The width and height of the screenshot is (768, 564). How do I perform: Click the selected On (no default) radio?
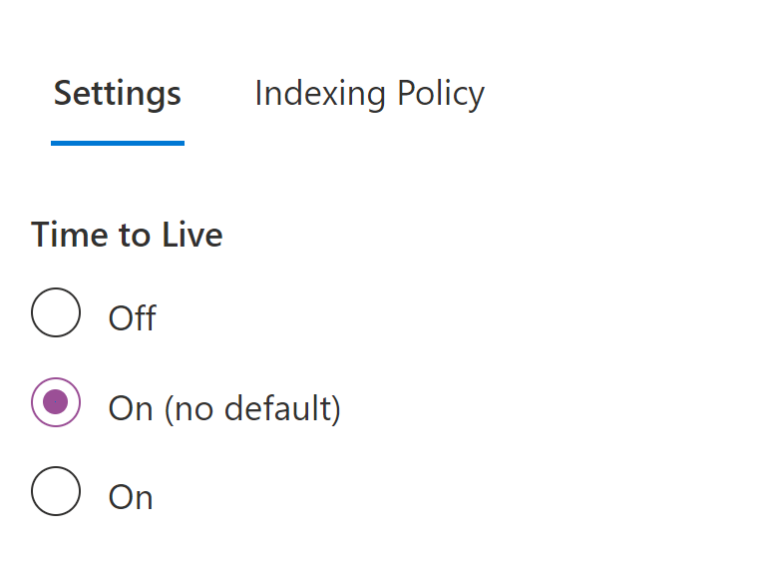click(x=56, y=402)
